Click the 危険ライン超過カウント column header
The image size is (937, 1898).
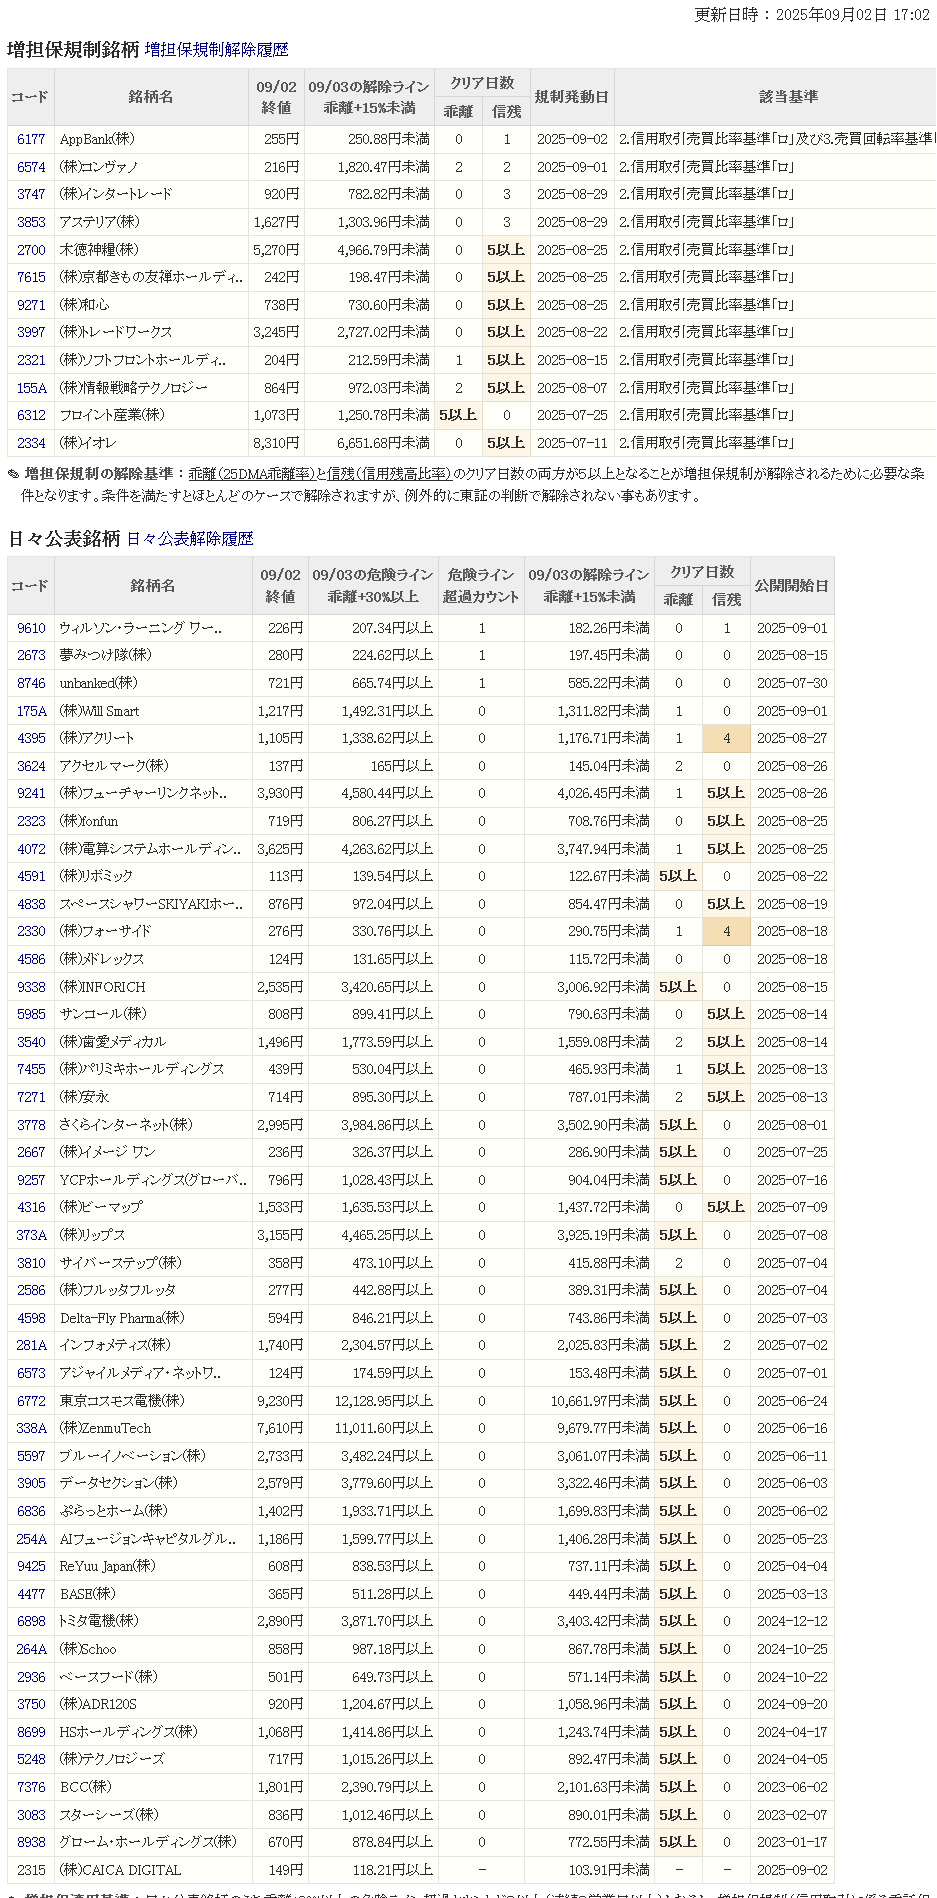(x=483, y=586)
